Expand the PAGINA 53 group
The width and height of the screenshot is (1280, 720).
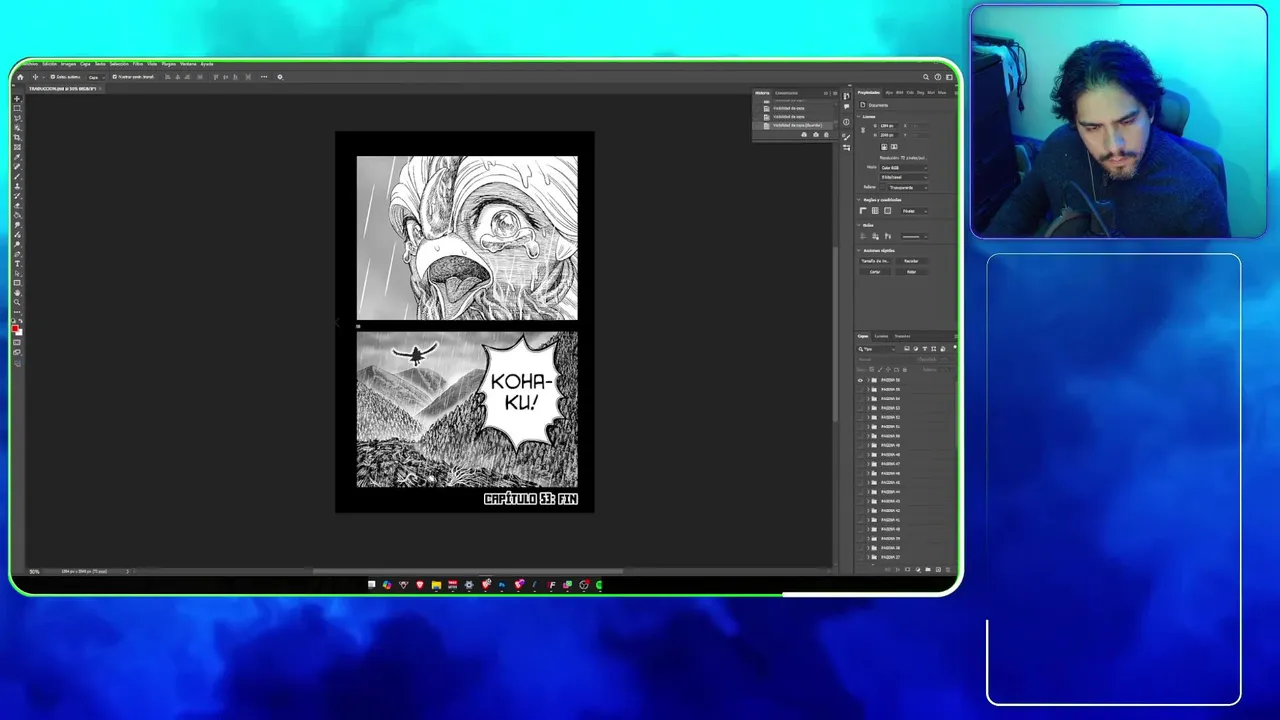pyautogui.click(x=868, y=408)
